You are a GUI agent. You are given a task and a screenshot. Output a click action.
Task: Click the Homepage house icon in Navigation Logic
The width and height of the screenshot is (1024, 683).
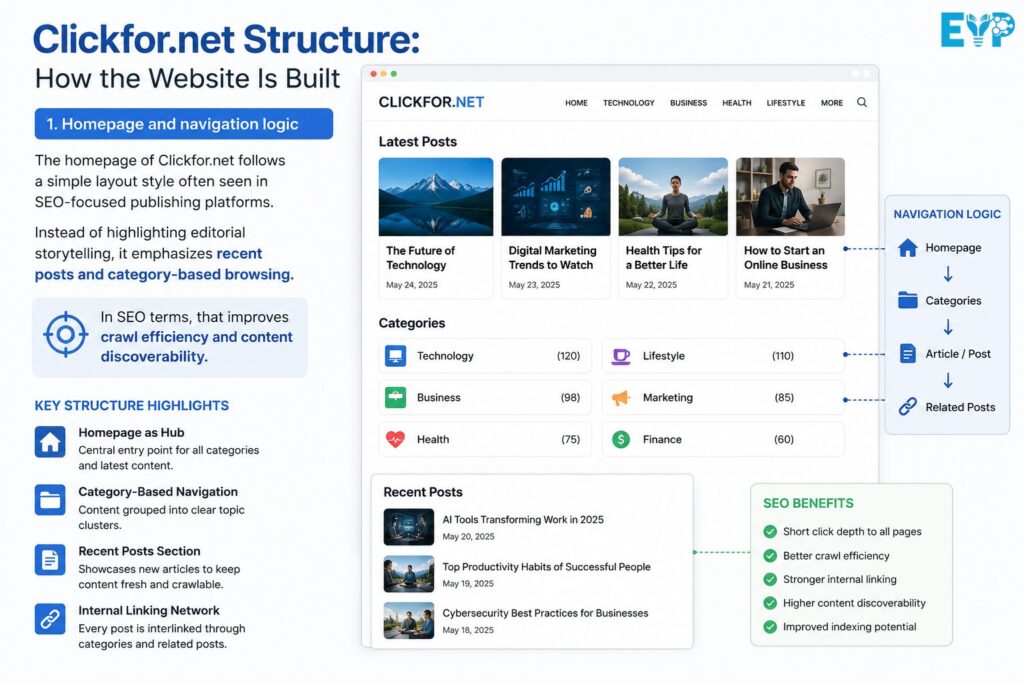point(908,247)
